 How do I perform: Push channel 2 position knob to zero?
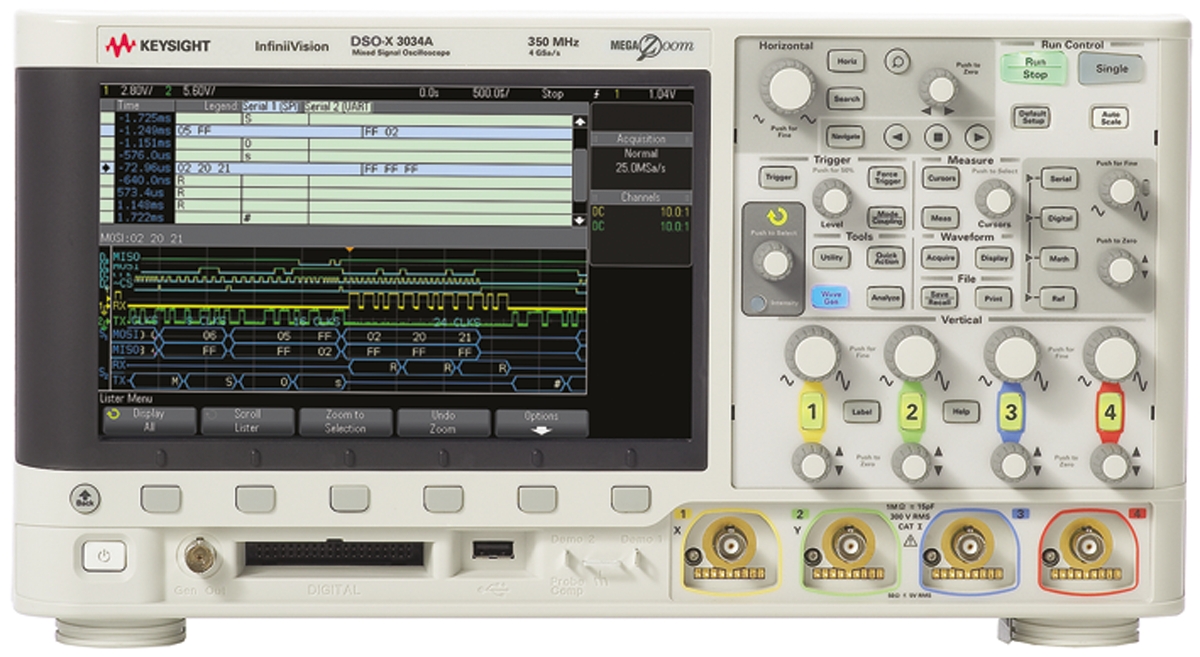(911, 462)
